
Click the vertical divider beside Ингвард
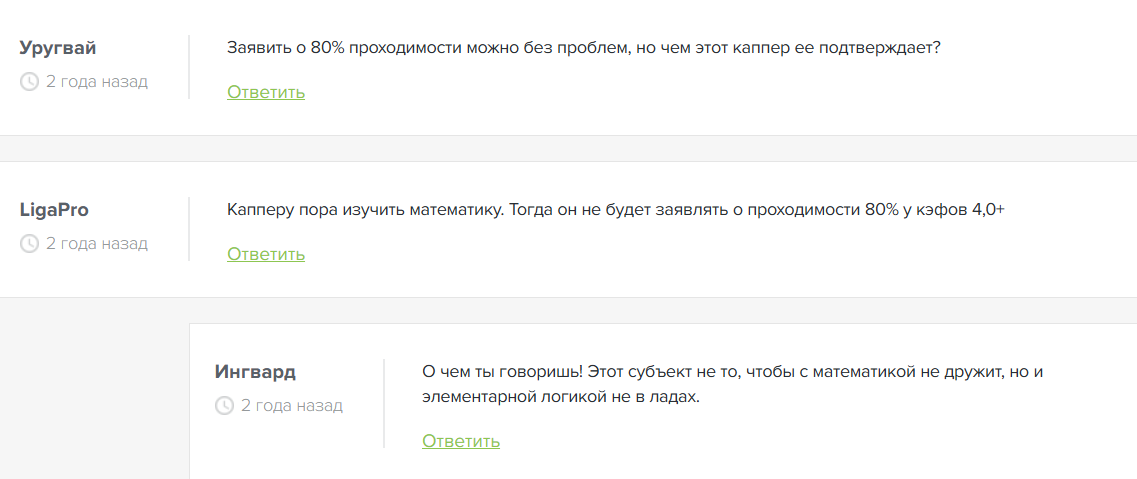pyautogui.click(x=384, y=403)
